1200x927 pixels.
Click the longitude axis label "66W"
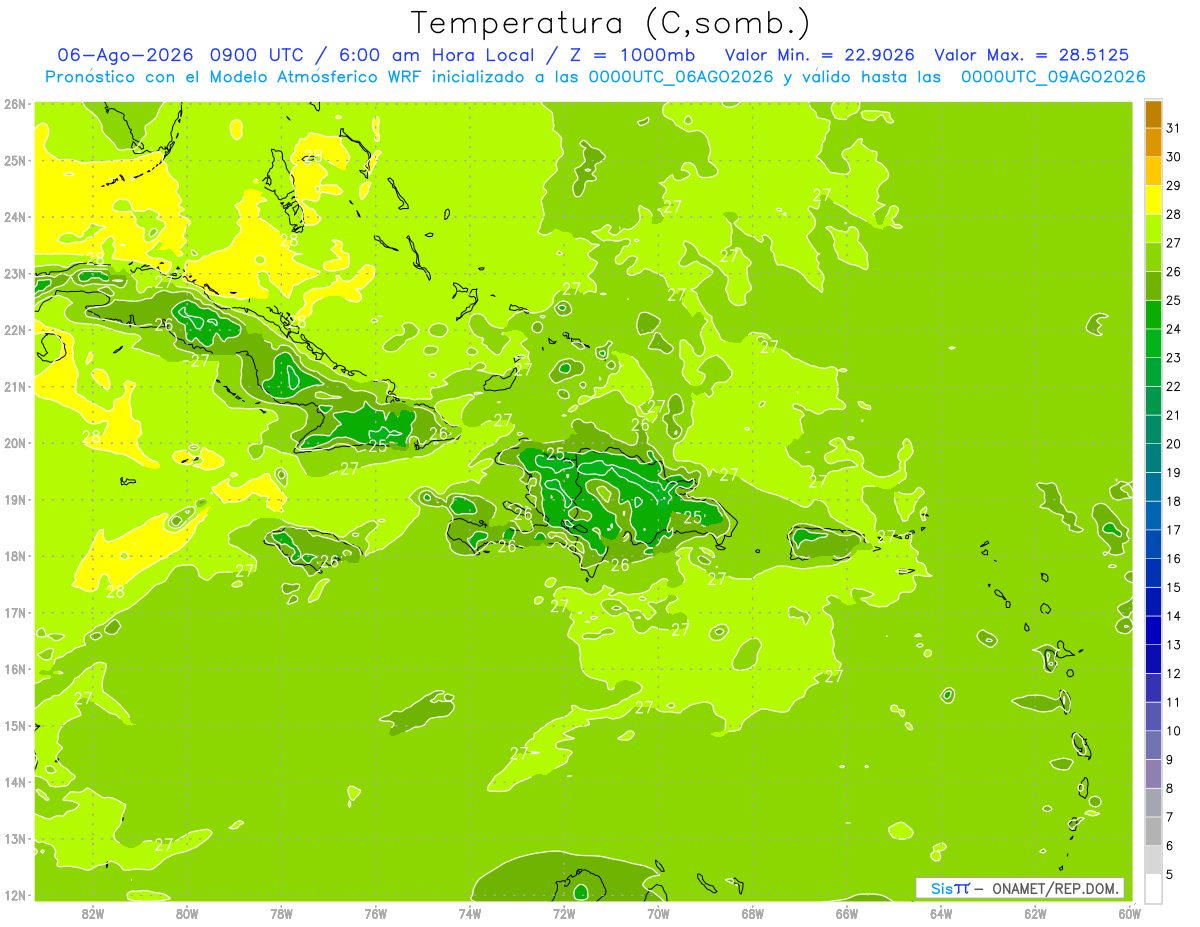[847, 913]
